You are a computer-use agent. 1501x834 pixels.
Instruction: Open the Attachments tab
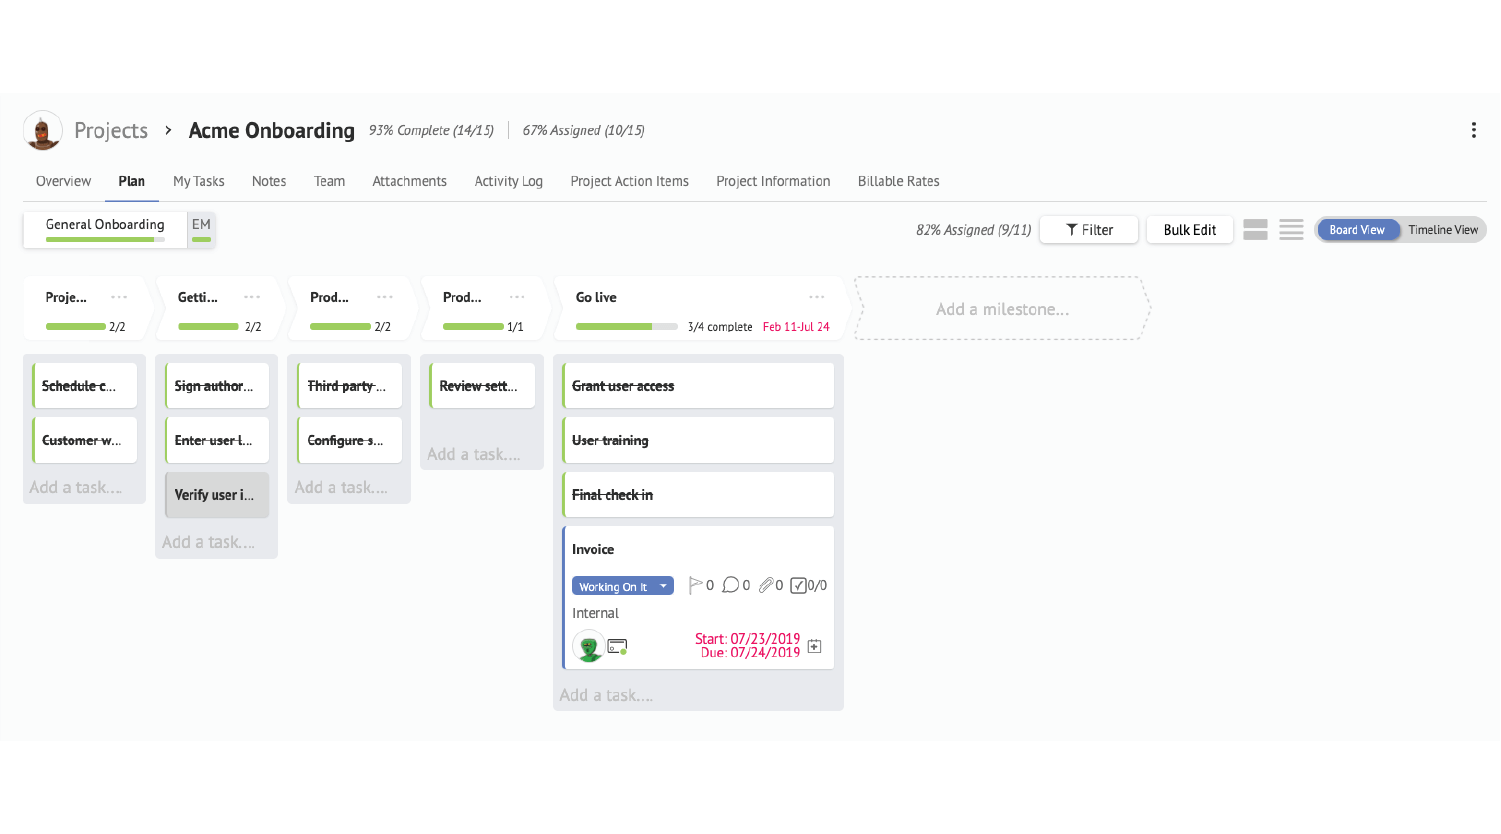pos(409,181)
